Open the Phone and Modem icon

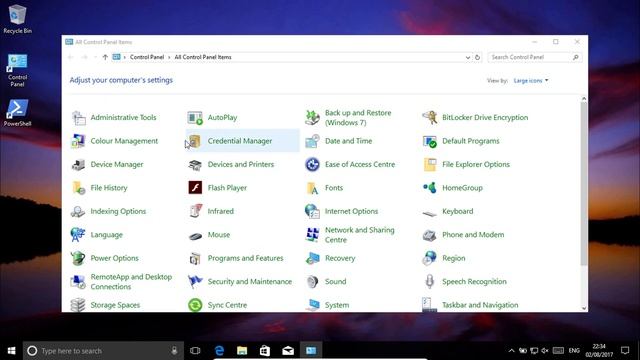click(429, 235)
